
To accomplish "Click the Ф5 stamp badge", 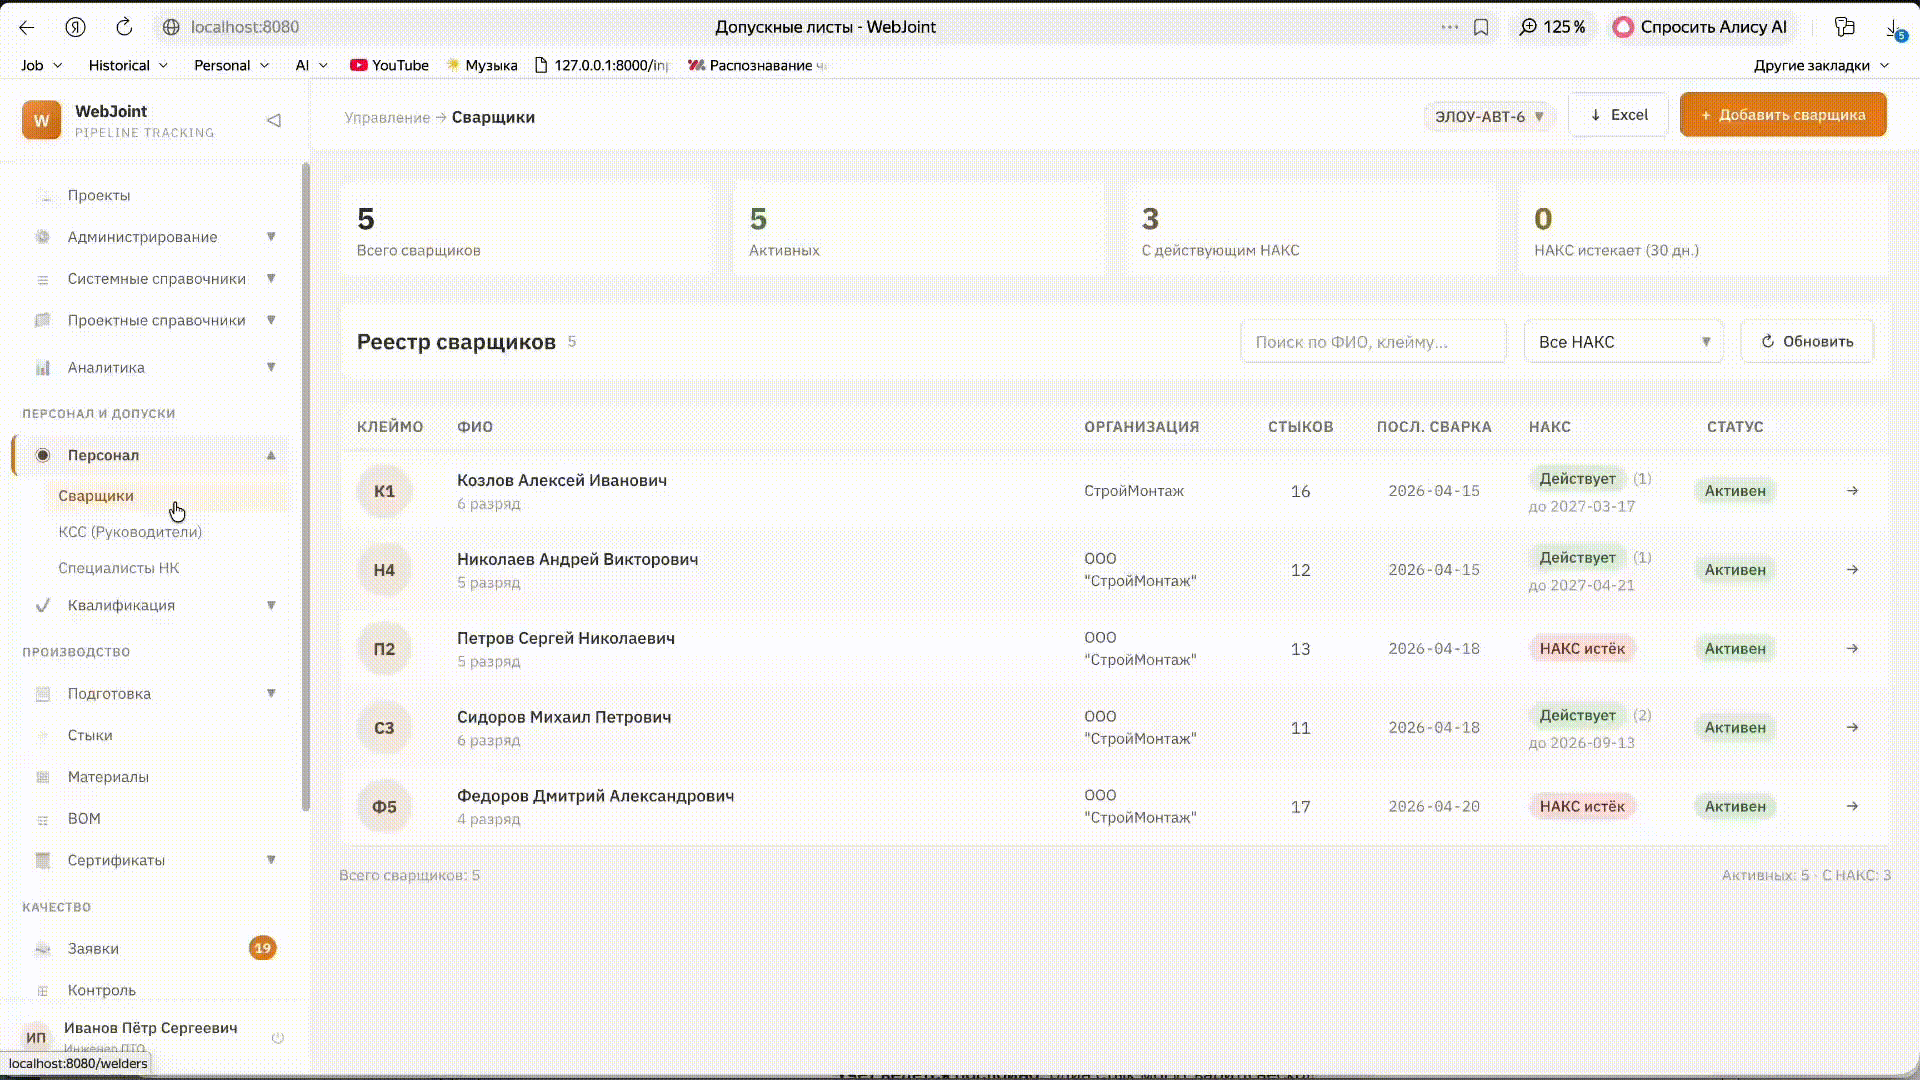I will pyautogui.click(x=384, y=807).
